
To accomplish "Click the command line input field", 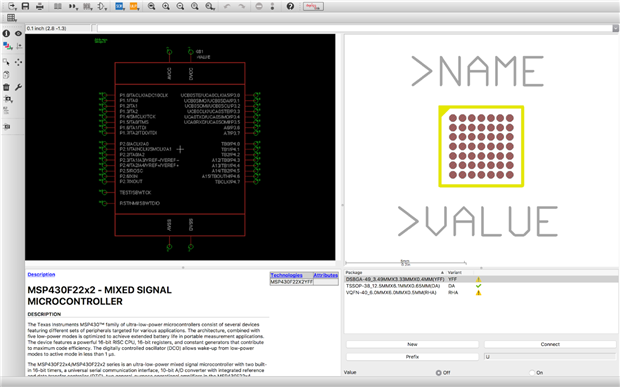I will pos(354,28).
